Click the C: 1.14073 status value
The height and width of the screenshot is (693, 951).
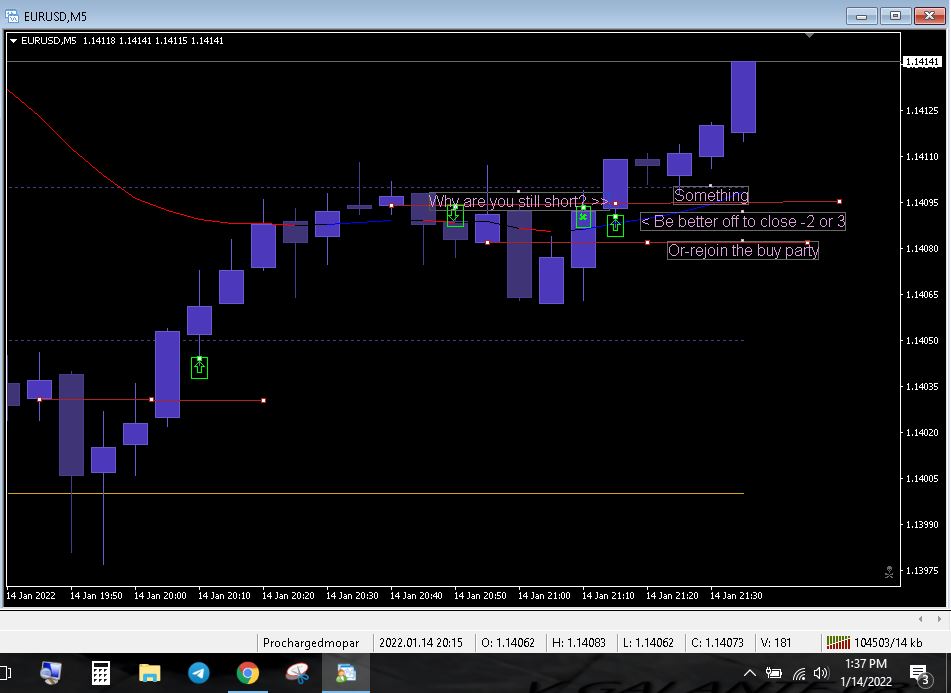[x=717, y=643]
